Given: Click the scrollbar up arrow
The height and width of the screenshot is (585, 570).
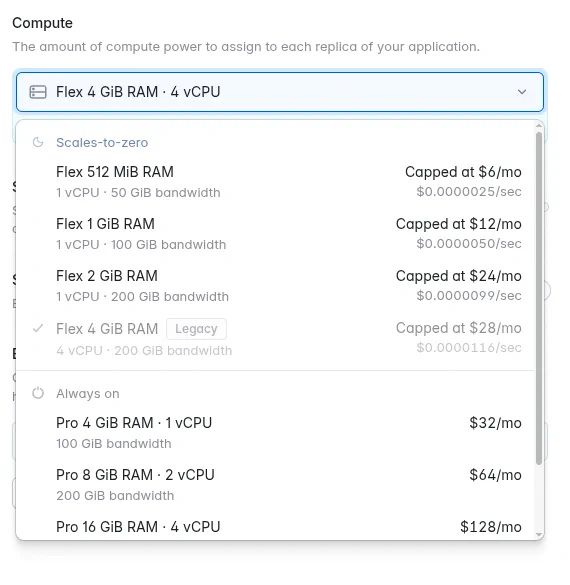Looking at the screenshot, I should [539, 126].
